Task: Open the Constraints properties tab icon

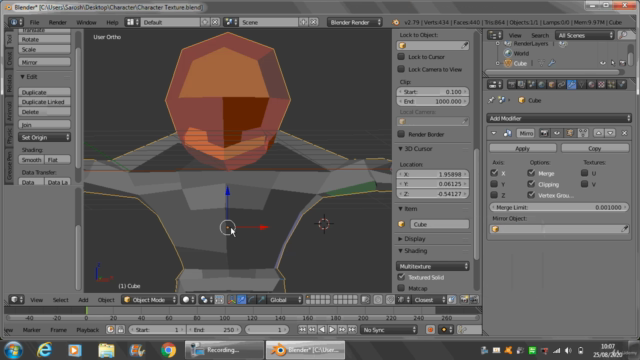Action: 561,84
